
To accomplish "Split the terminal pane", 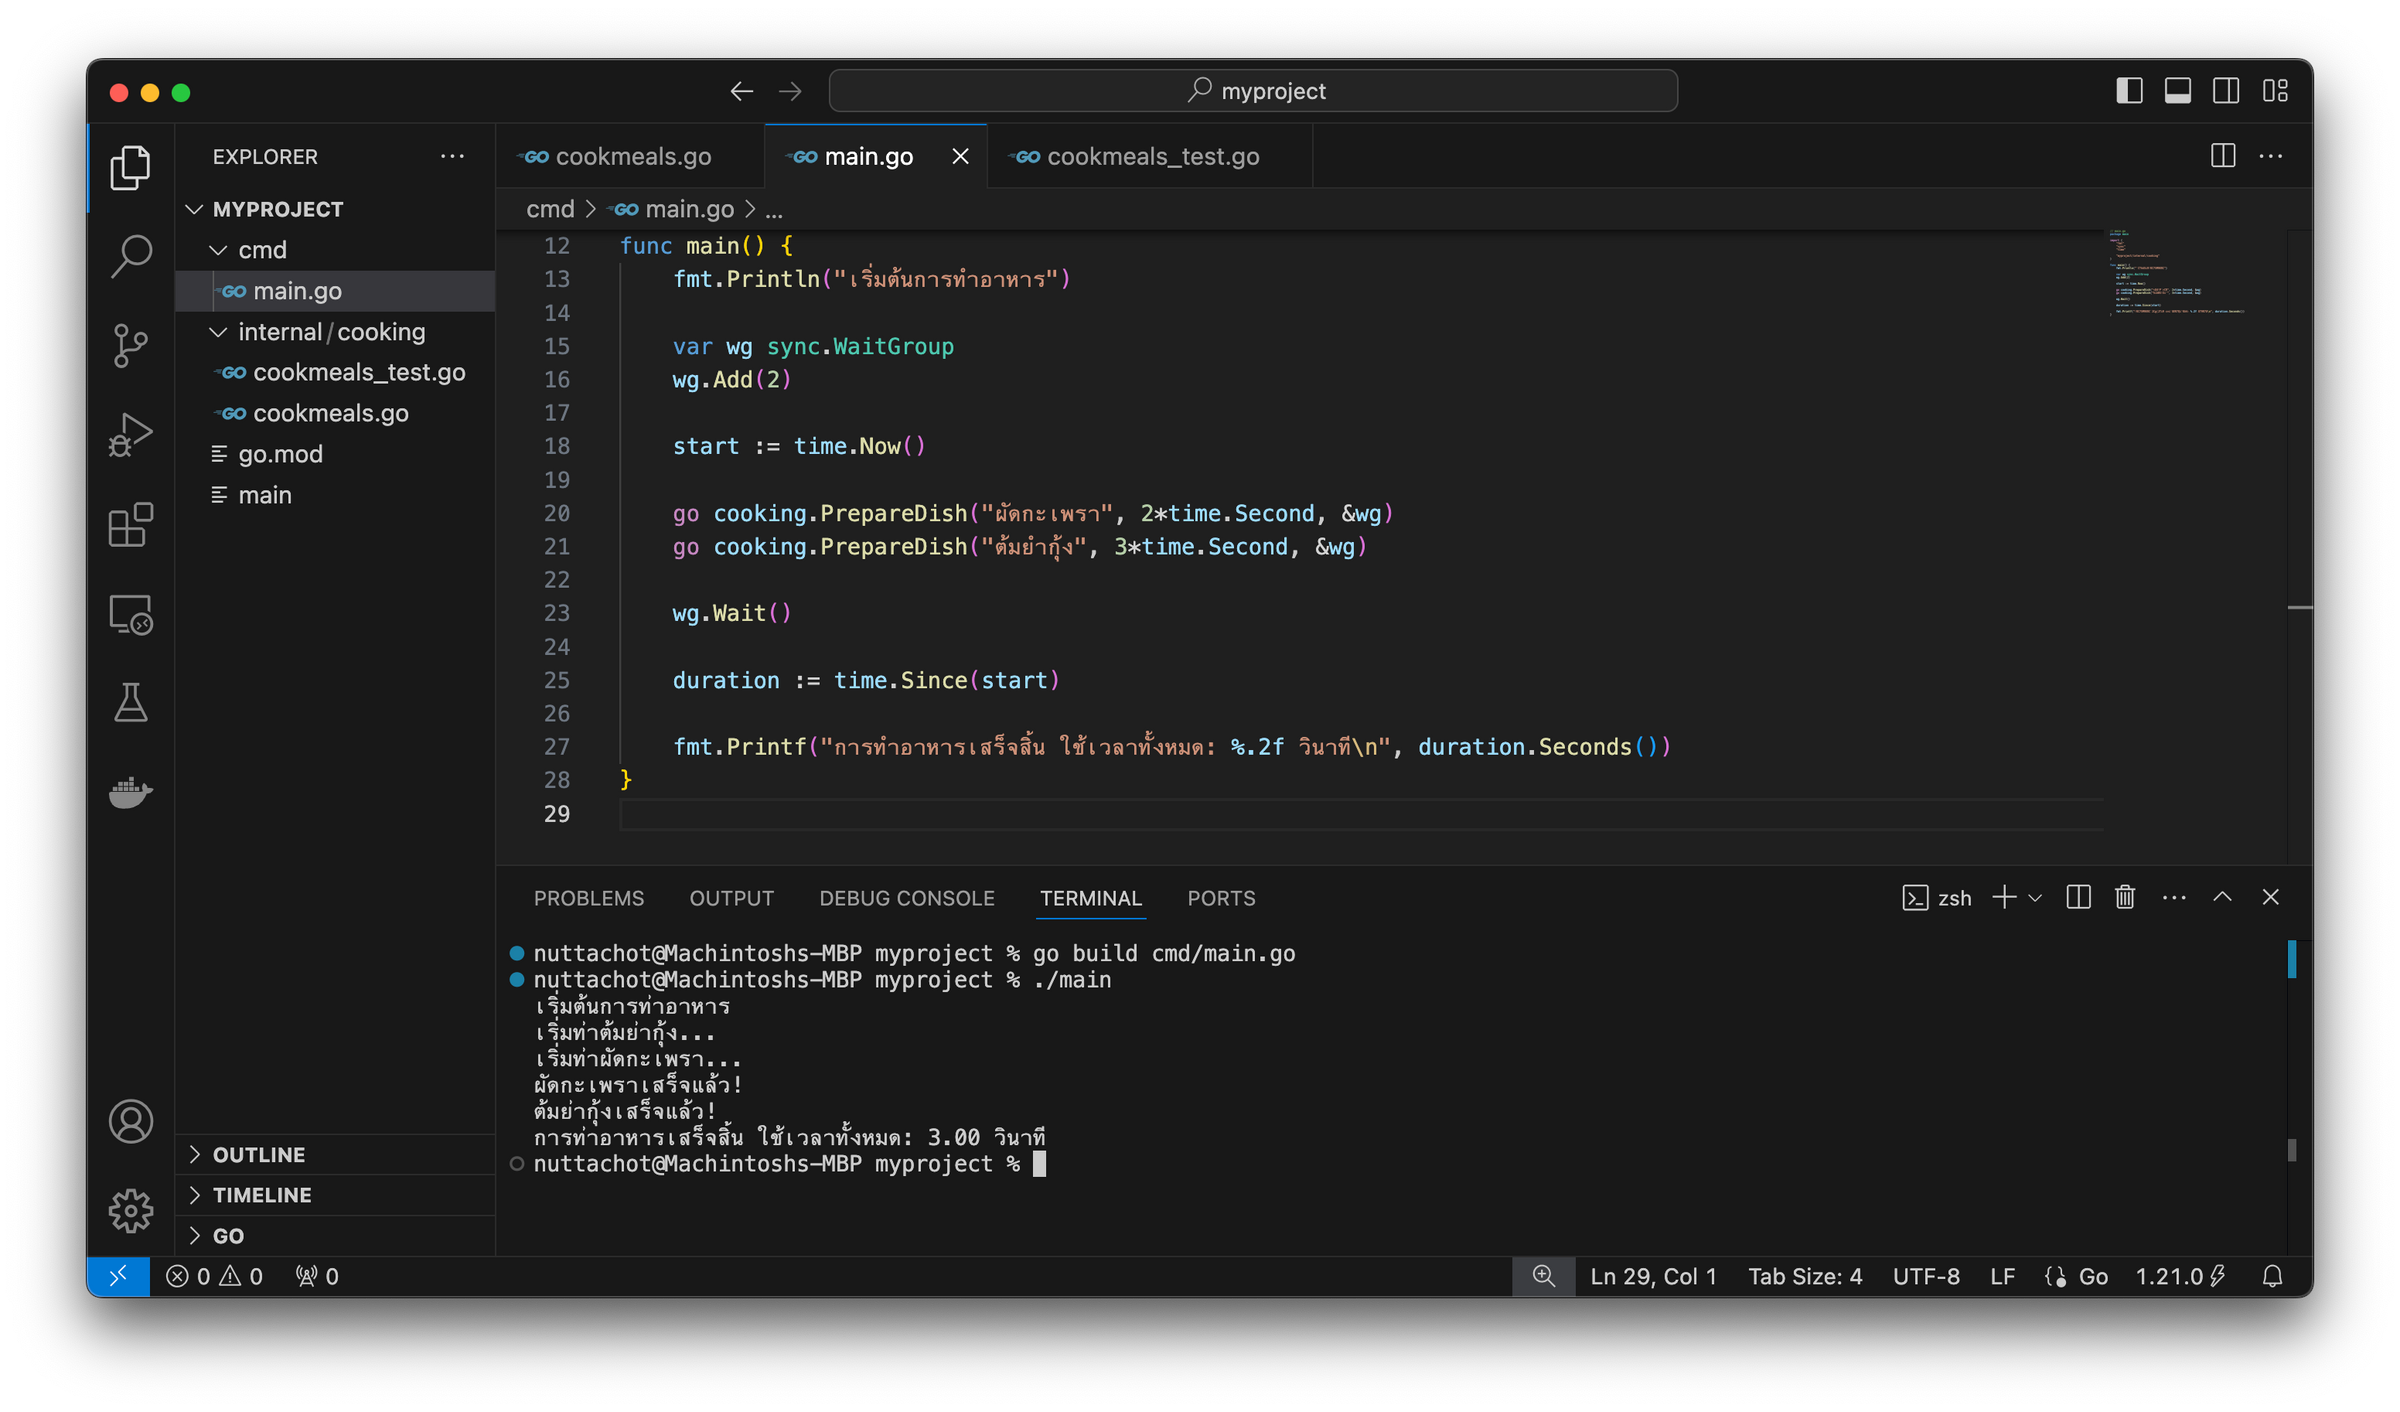I will click(2077, 897).
